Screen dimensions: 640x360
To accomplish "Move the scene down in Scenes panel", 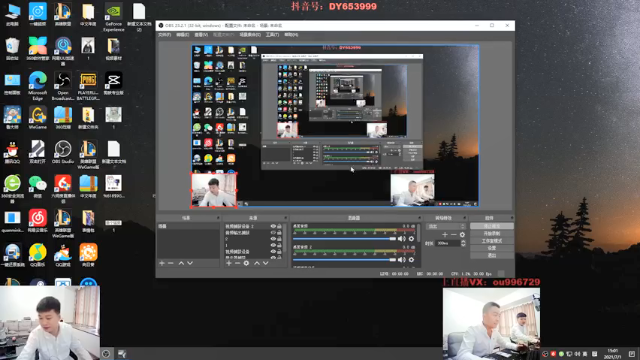I will (x=190, y=263).
